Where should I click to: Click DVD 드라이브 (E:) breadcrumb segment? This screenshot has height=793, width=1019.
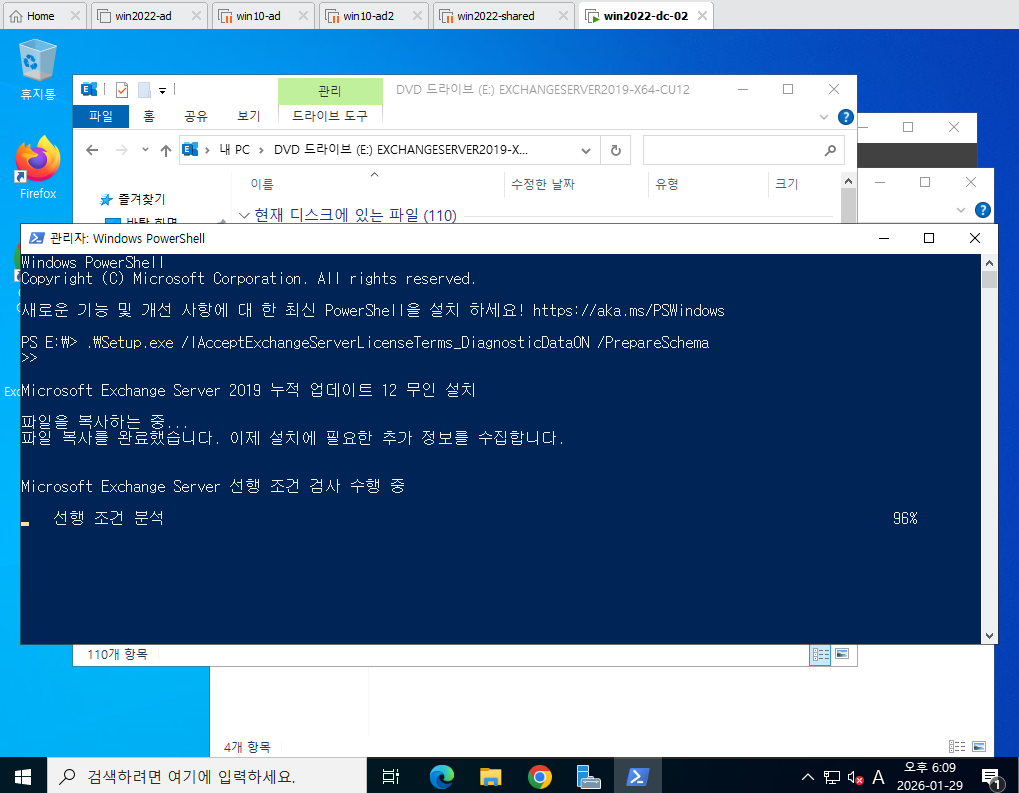pos(400,150)
